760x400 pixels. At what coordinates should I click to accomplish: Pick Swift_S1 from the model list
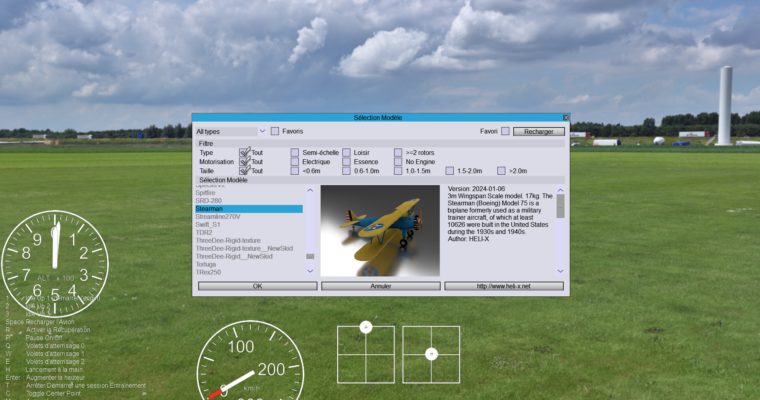tap(208, 225)
